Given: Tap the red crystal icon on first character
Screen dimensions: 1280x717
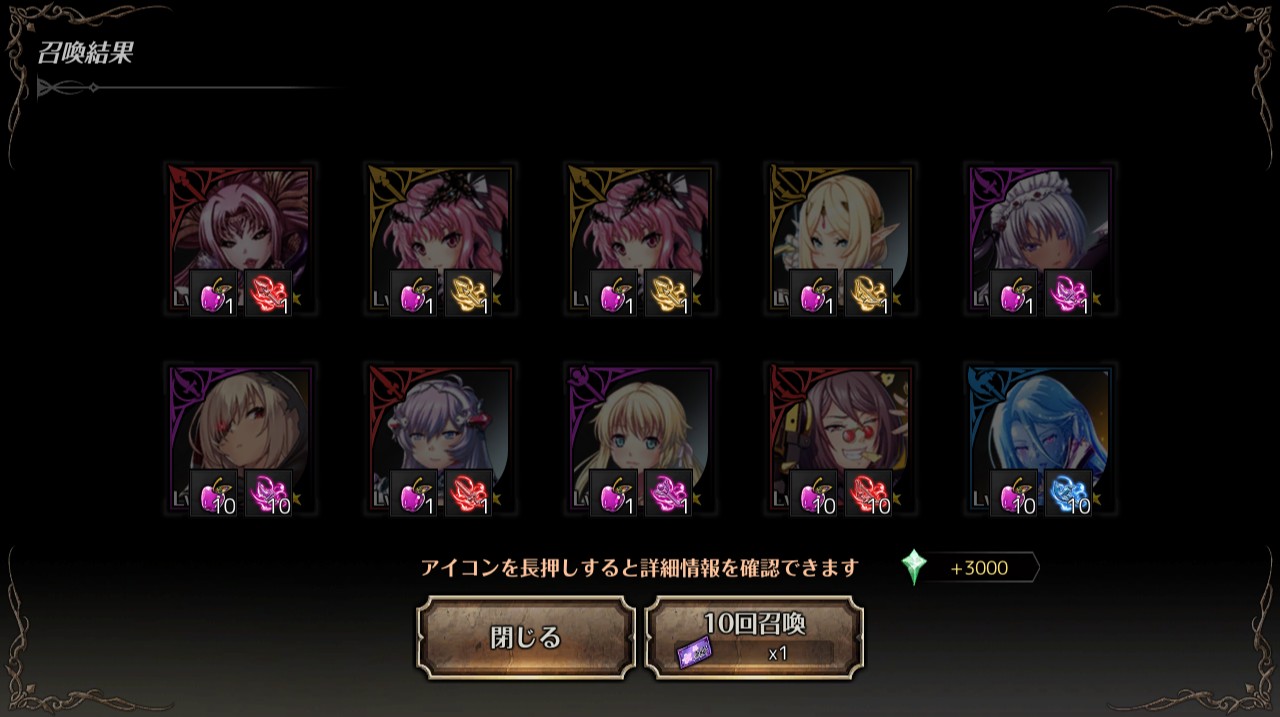Looking at the screenshot, I should (x=268, y=293).
